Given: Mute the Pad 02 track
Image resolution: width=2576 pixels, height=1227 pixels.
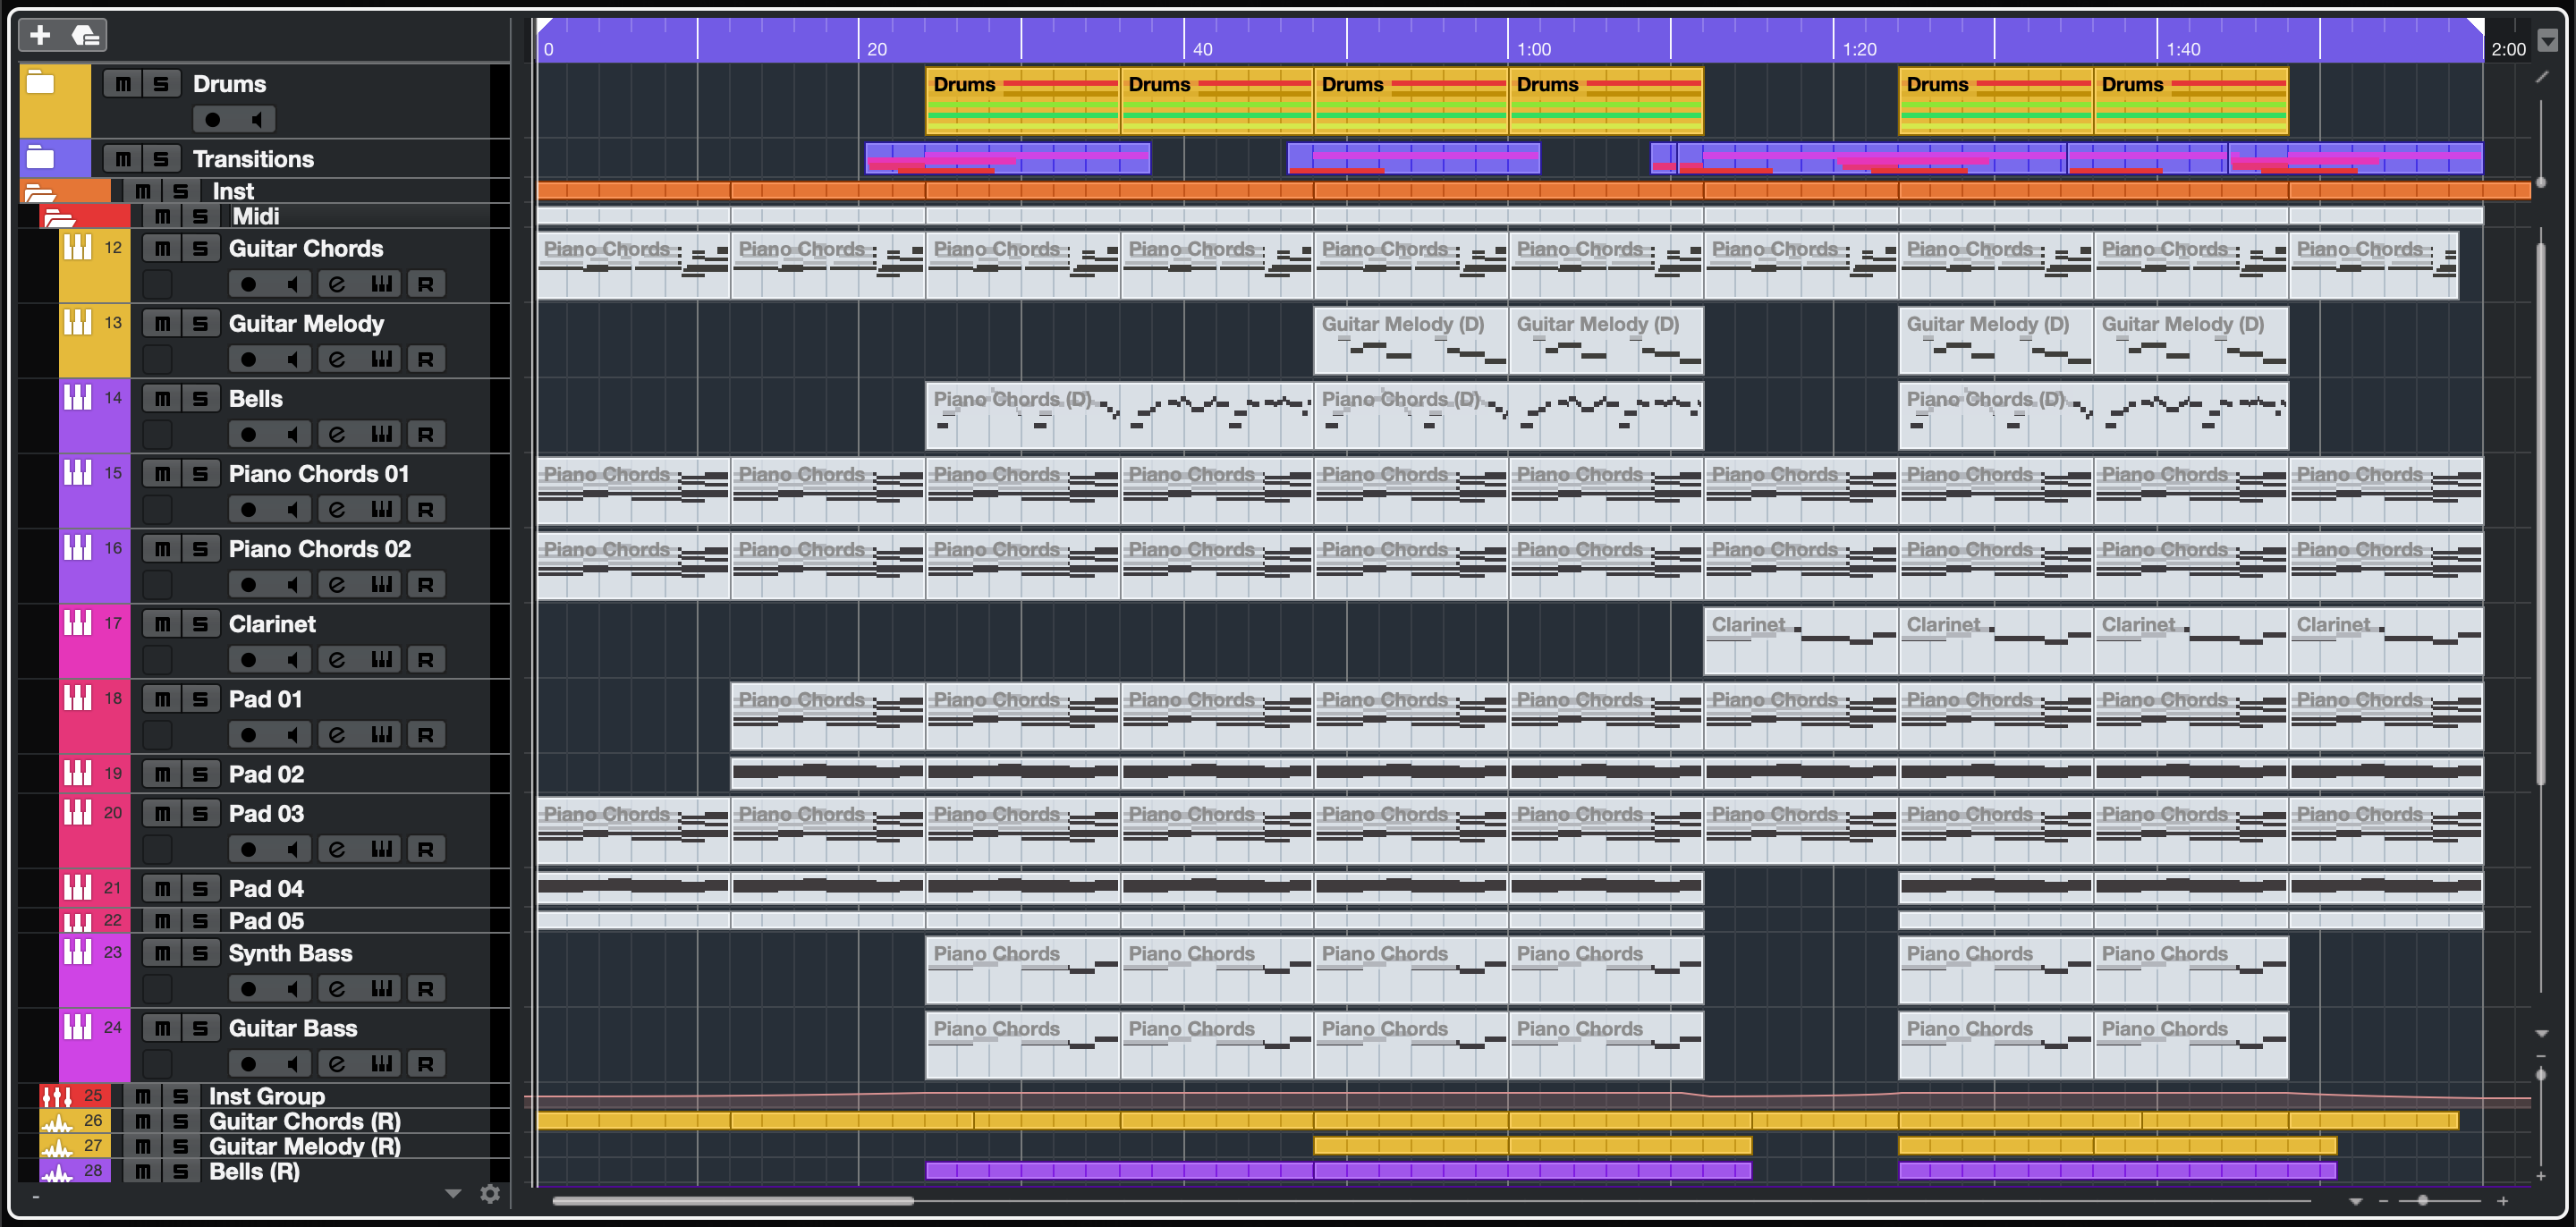Looking at the screenshot, I should (162, 774).
